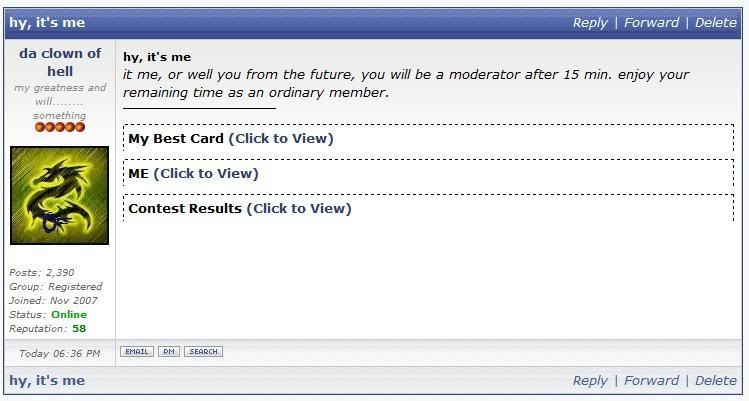Click the green Online status text
Image resolution: width=749 pixels, height=401 pixels.
click(69, 314)
